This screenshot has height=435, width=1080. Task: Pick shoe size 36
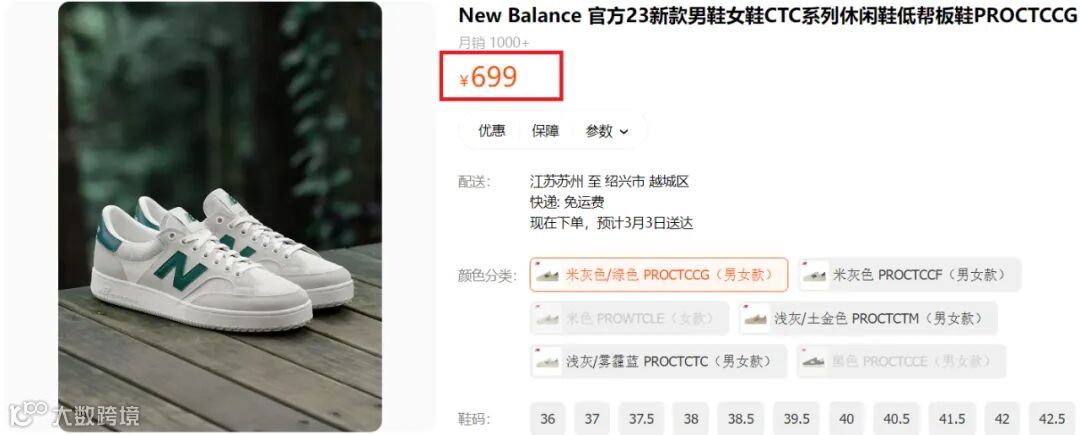[548, 418]
